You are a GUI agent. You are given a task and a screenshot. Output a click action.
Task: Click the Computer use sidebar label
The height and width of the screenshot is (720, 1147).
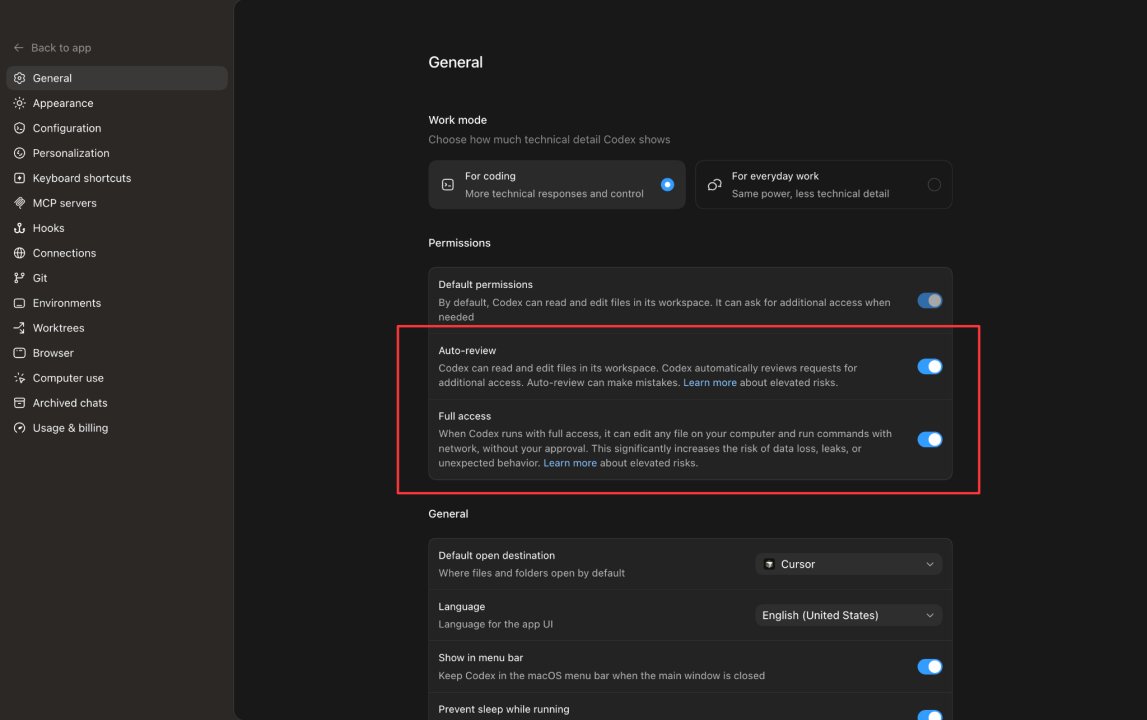pyautogui.click(x=68, y=378)
